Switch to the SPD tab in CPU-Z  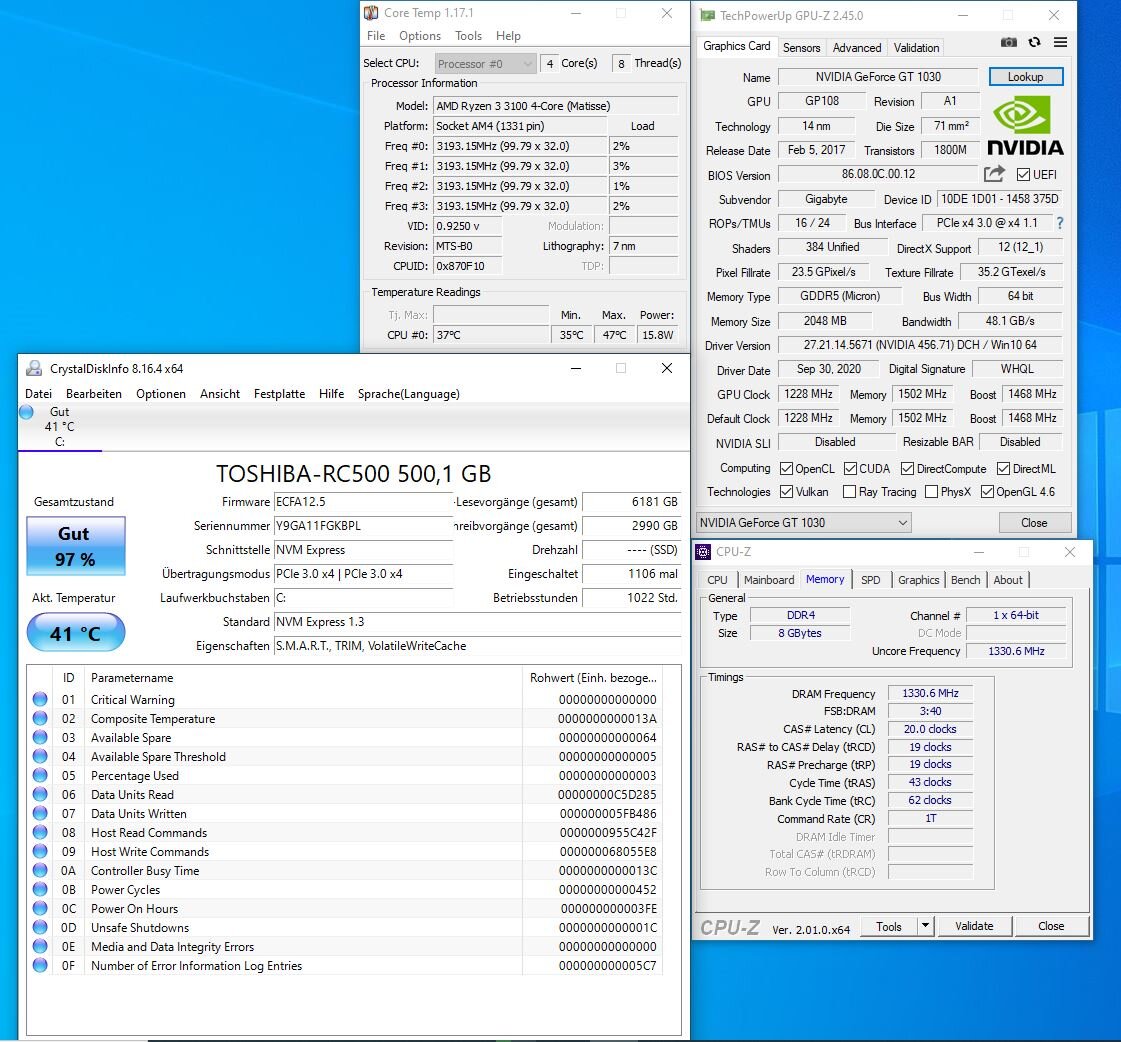click(x=870, y=579)
